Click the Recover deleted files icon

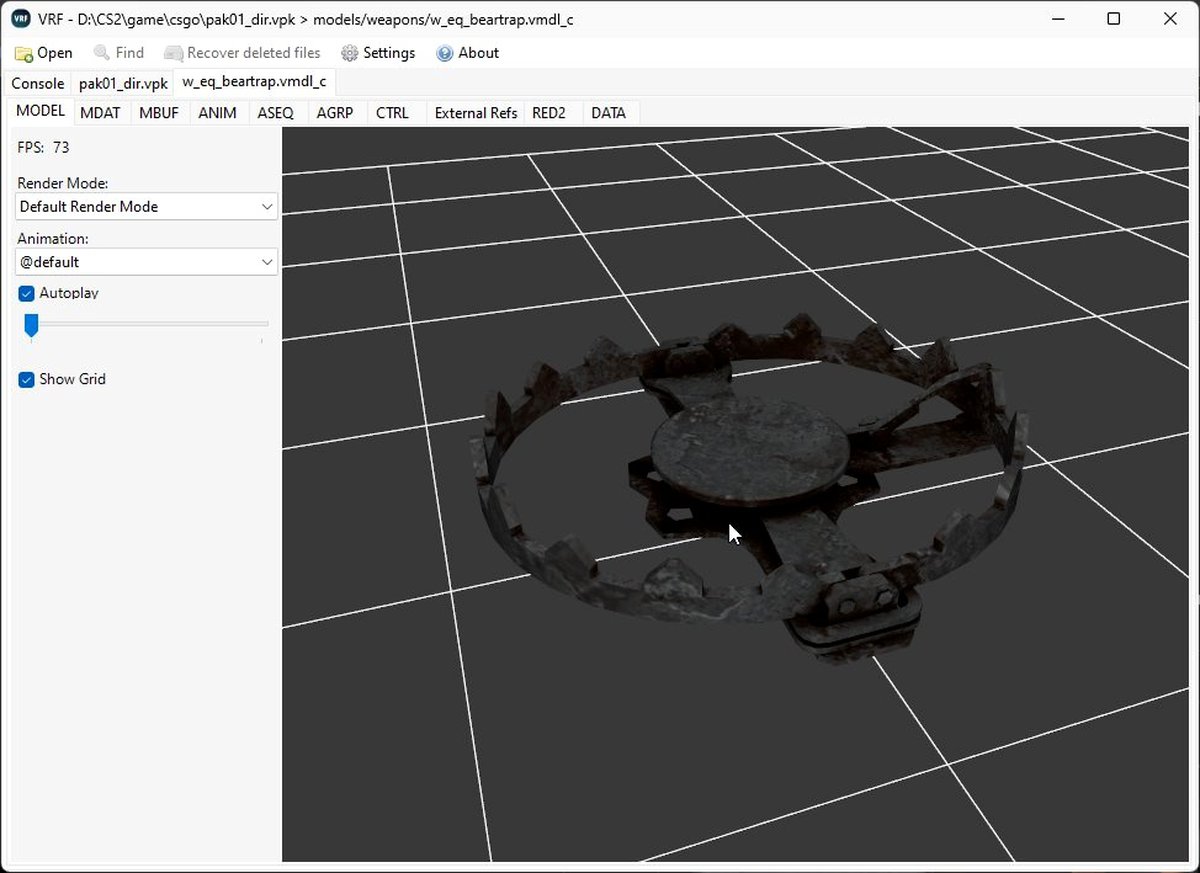pos(173,53)
